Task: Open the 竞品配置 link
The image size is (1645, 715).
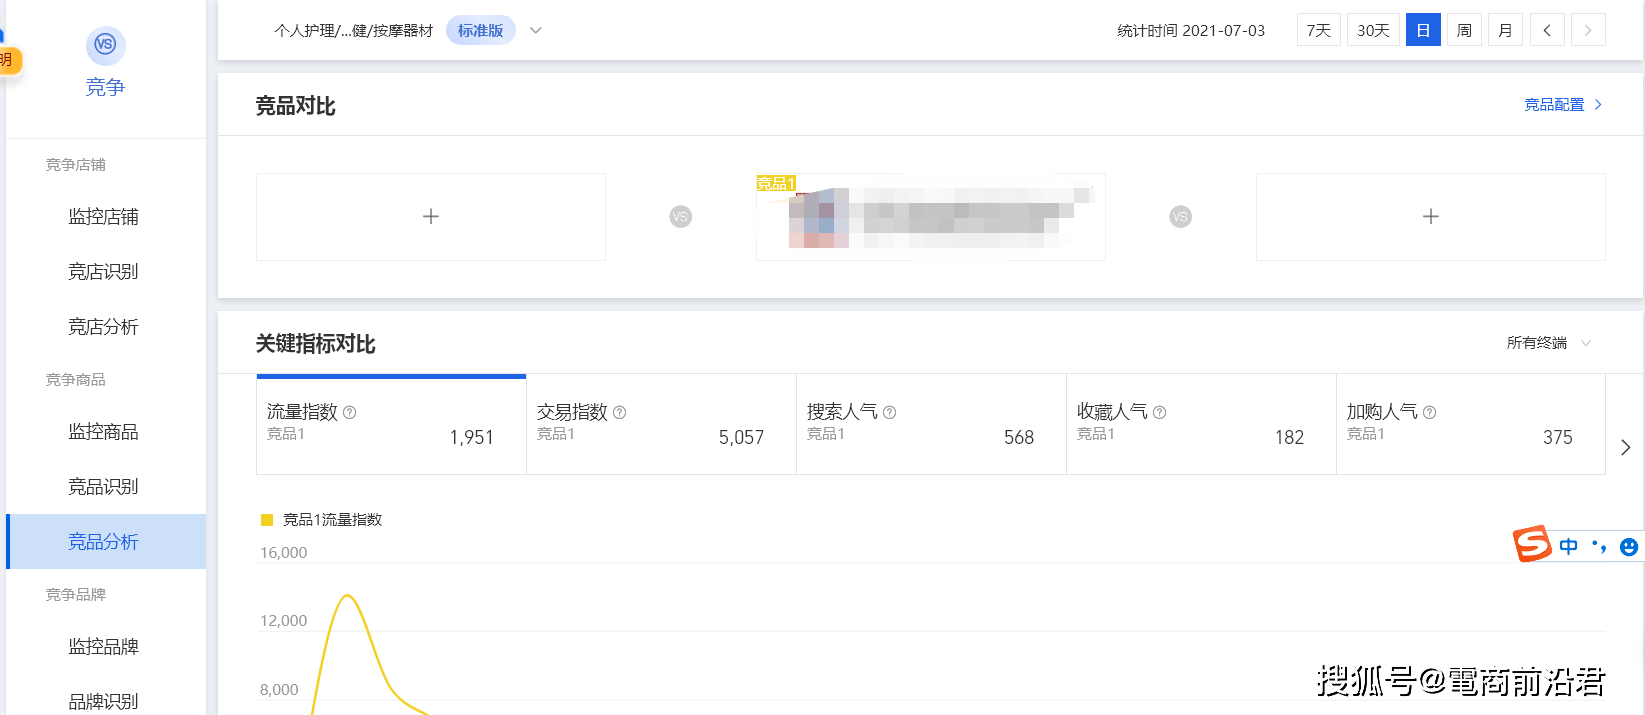Action: (1562, 105)
